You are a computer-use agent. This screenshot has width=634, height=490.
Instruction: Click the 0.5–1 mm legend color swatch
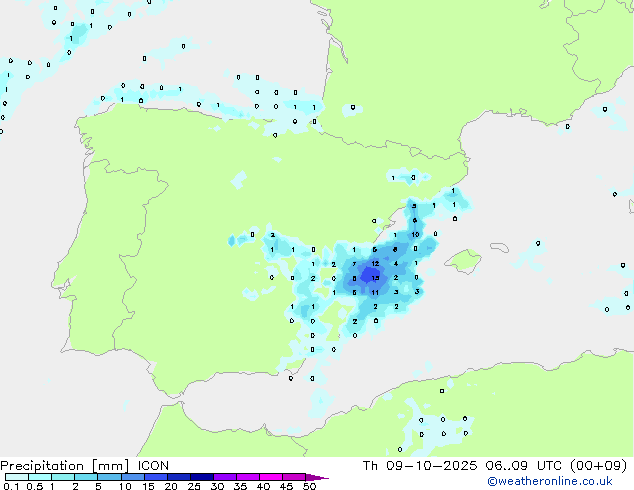click(40, 477)
